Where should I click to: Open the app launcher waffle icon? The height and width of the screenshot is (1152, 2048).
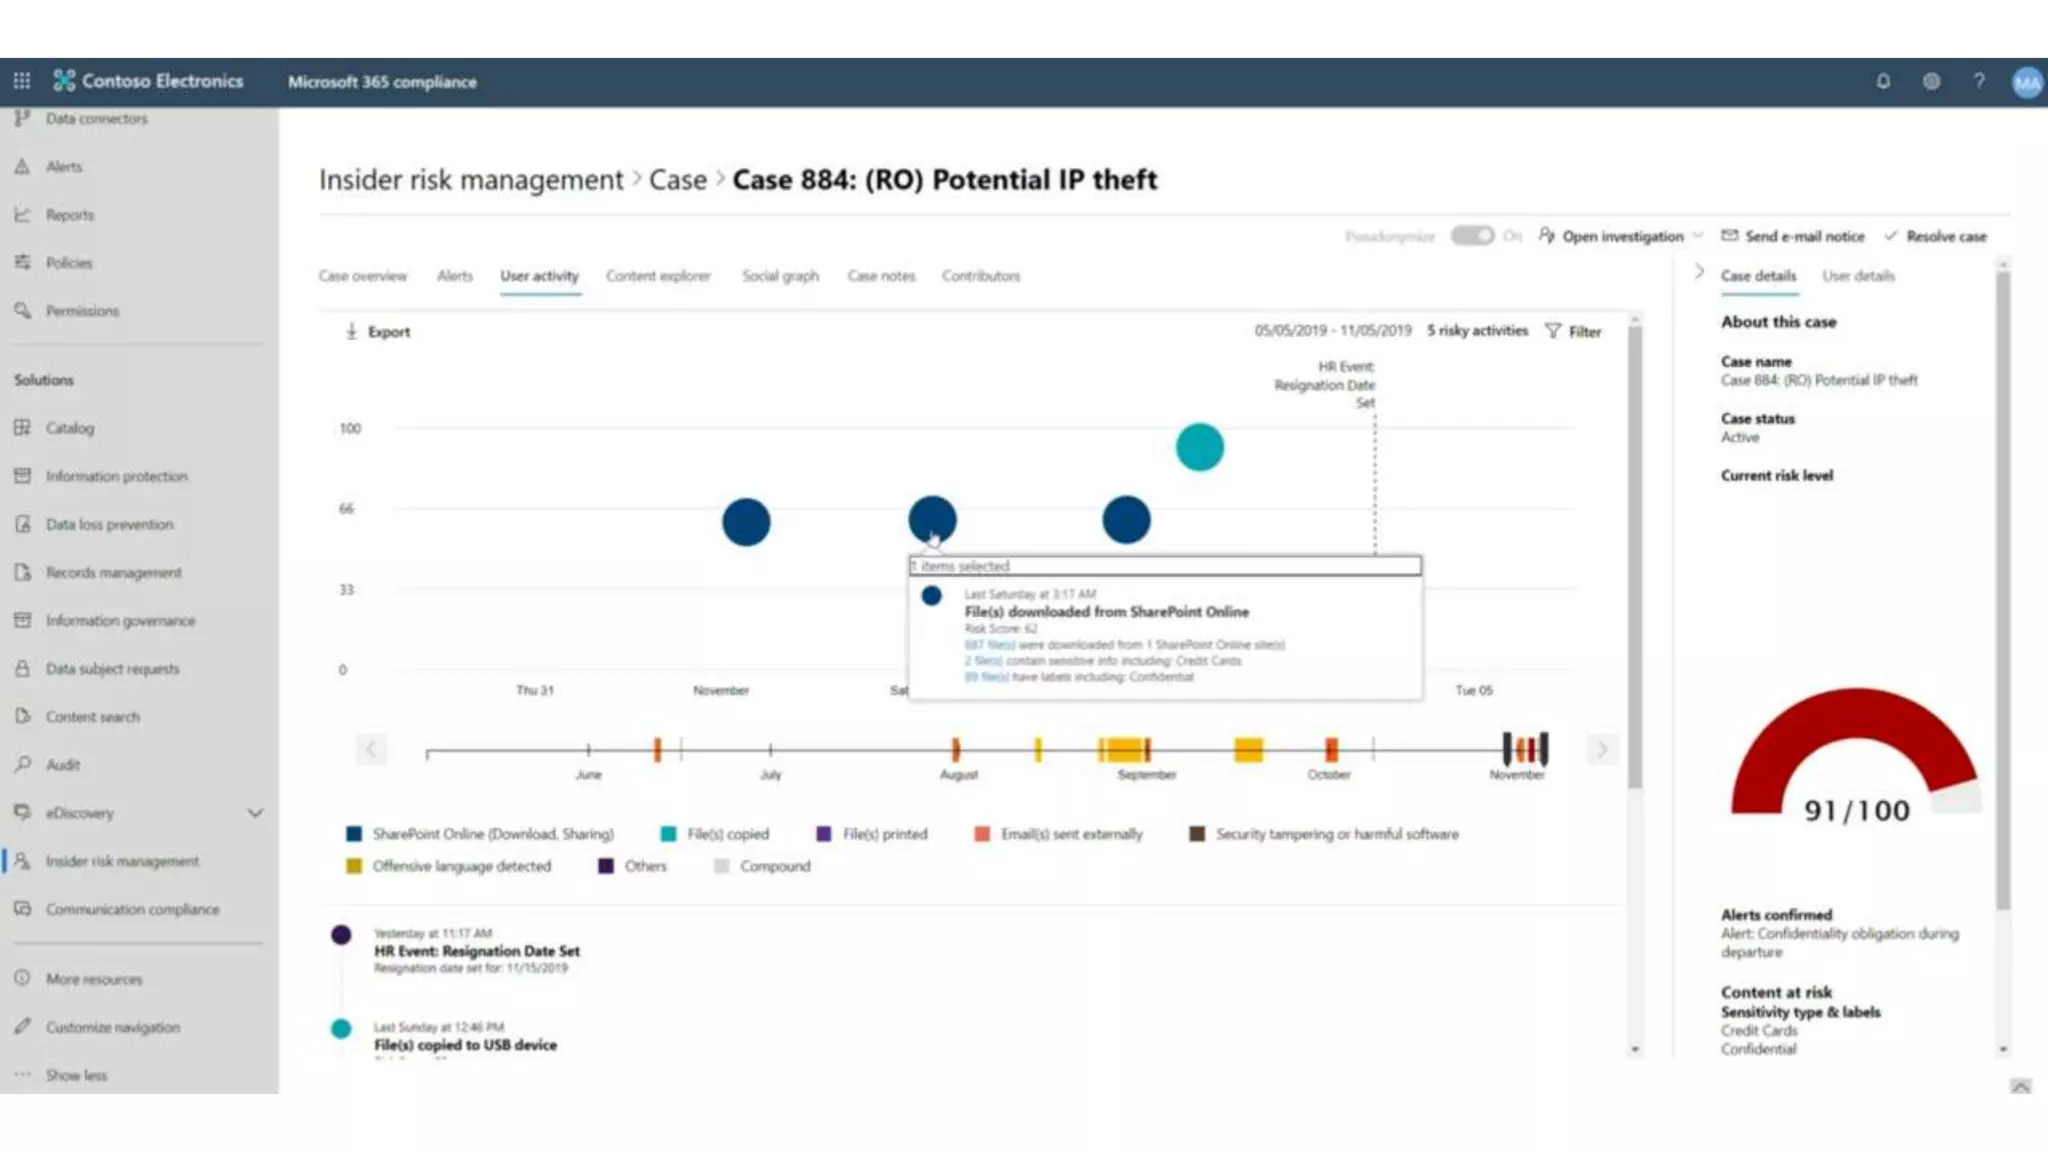click(22, 81)
